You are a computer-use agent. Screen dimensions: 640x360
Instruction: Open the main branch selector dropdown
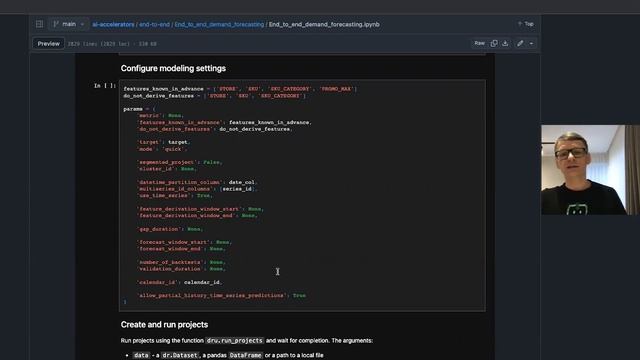point(69,24)
